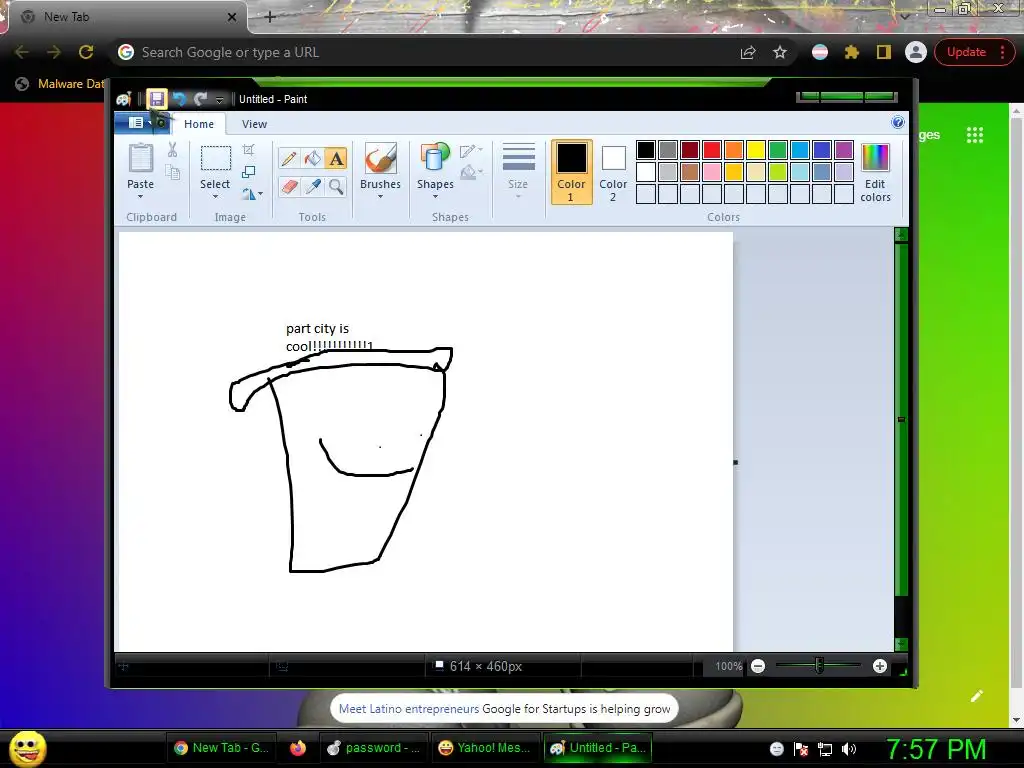The height and width of the screenshot is (768, 1024).
Task: Switch to the Home ribbon tab
Action: (x=199, y=124)
